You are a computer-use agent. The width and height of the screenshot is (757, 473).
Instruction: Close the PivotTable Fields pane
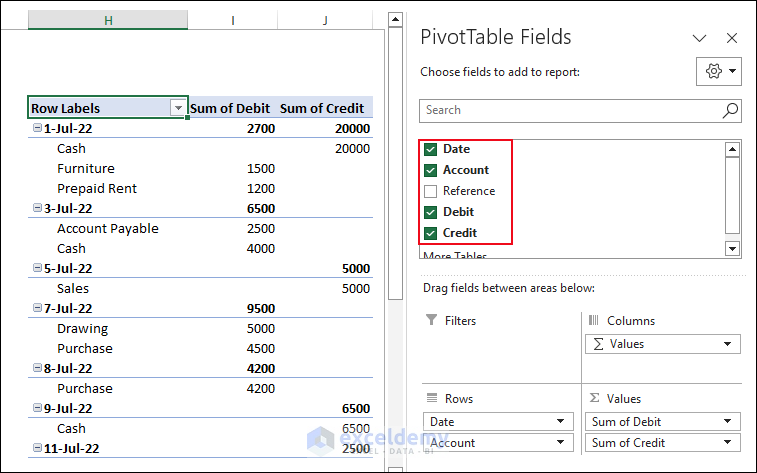pyautogui.click(x=732, y=38)
